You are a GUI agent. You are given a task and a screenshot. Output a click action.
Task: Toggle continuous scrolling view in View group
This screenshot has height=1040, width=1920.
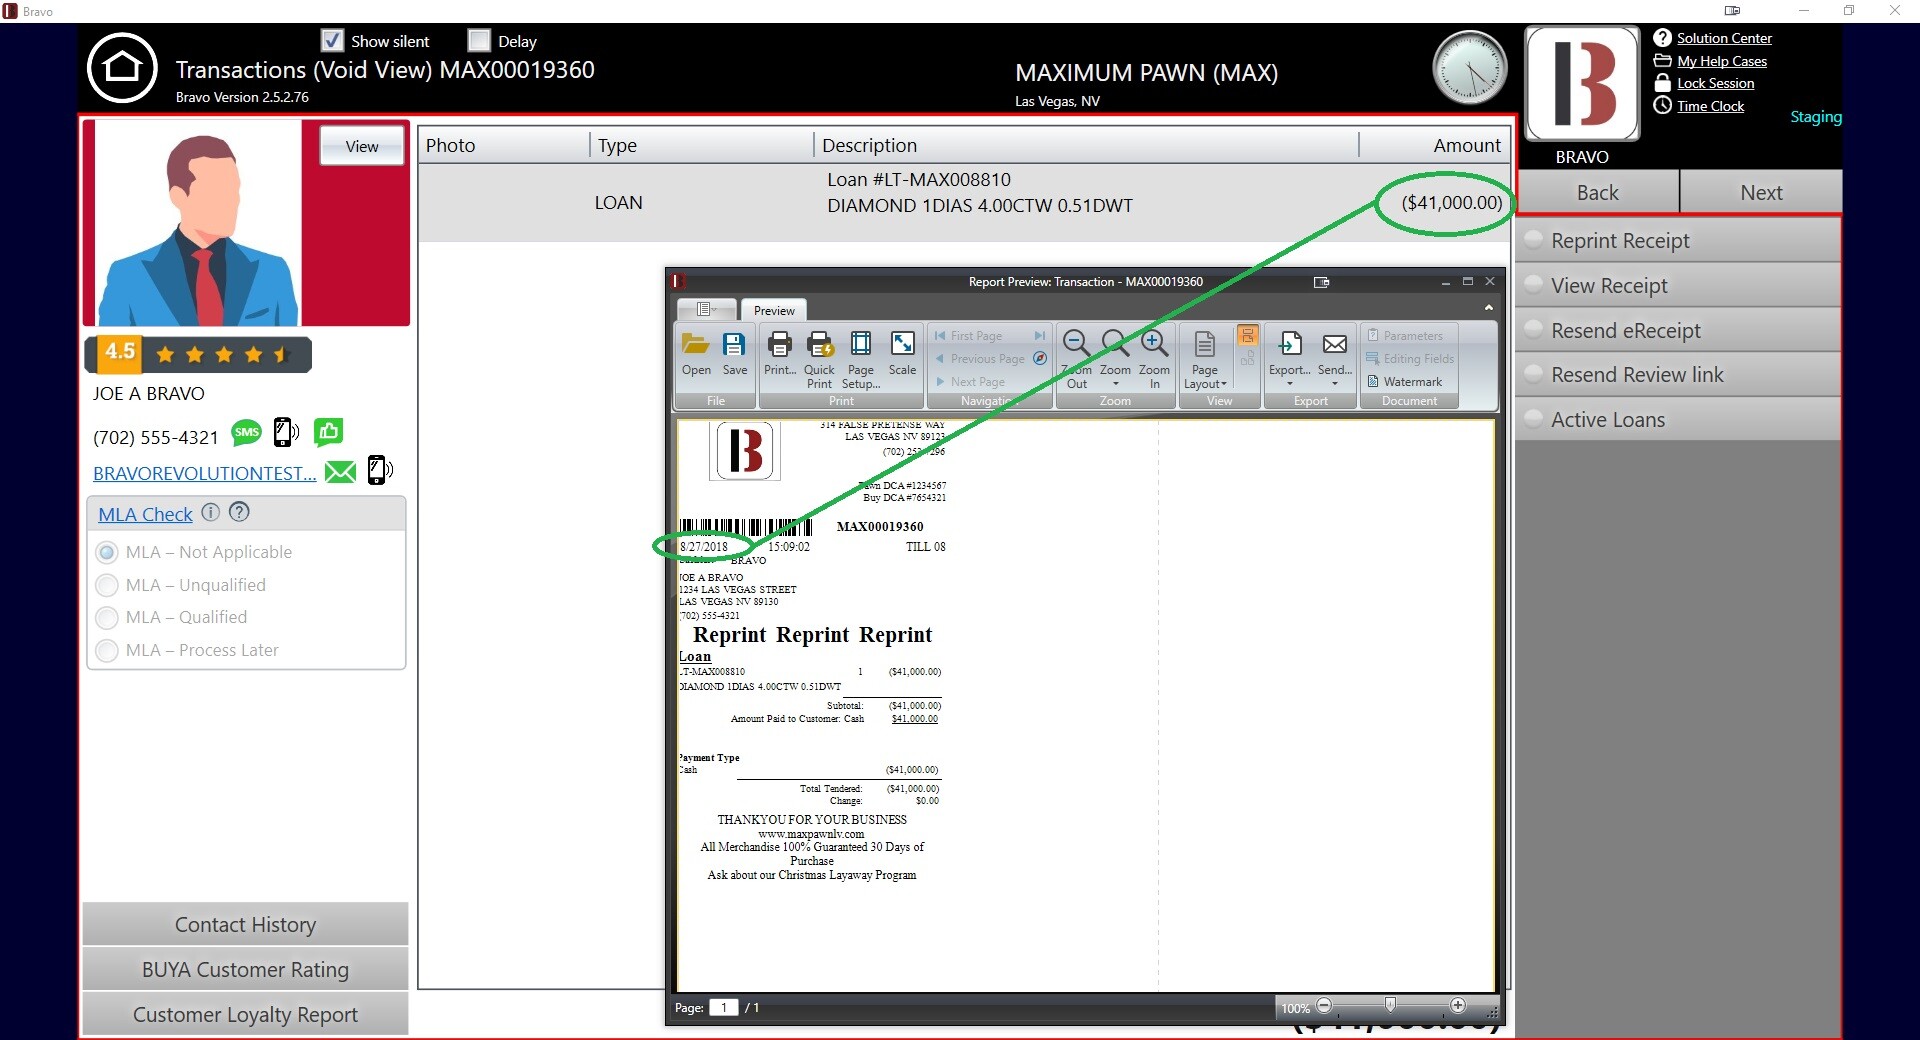1247,335
